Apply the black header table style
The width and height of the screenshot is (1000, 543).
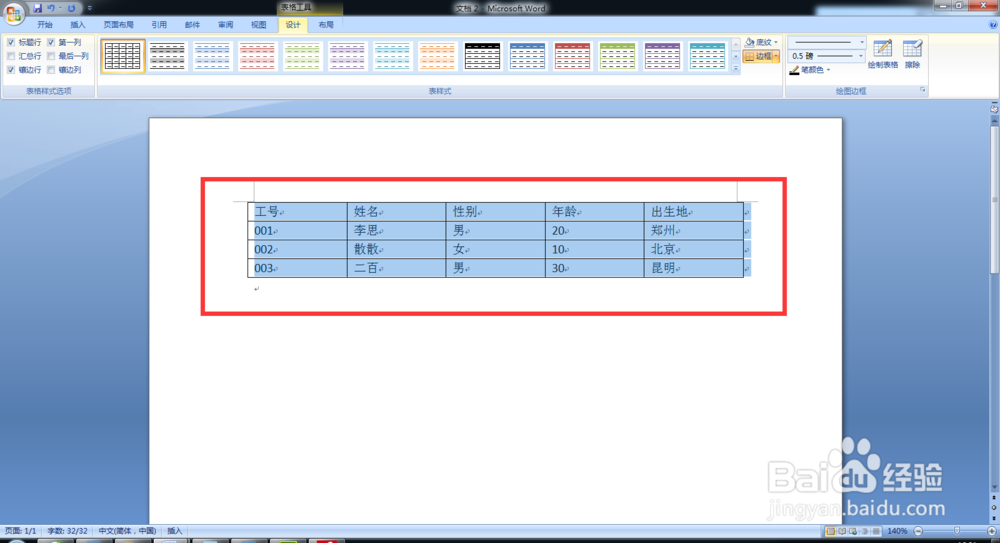(482, 56)
